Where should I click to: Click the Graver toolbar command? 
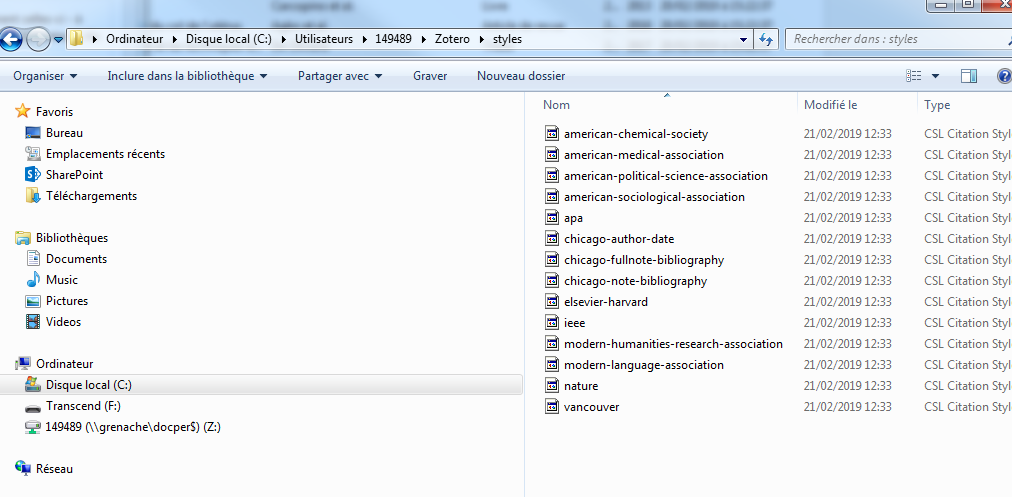(x=430, y=76)
